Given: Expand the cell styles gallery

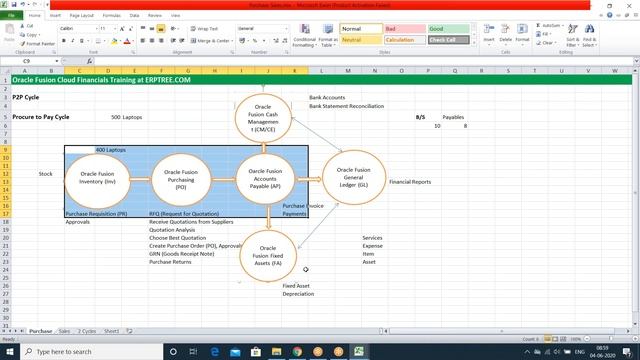Looking at the screenshot, I should (474, 43).
